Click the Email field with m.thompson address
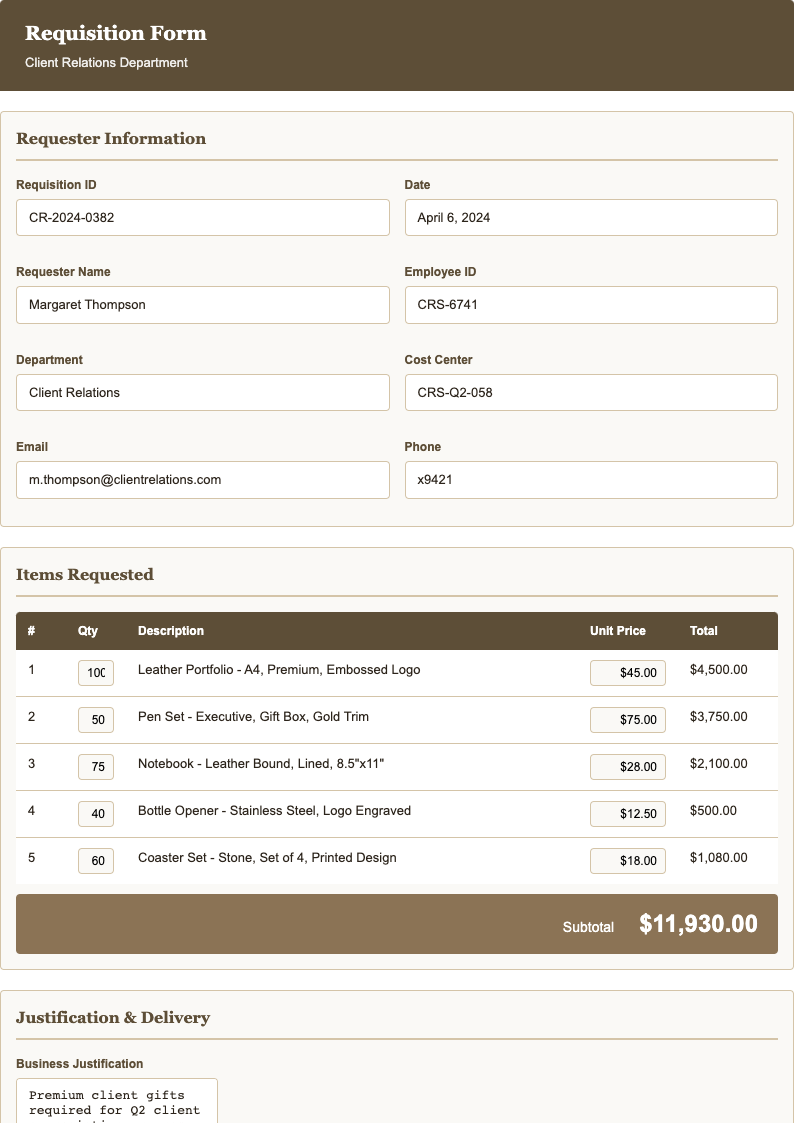794x1123 pixels. click(202, 479)
